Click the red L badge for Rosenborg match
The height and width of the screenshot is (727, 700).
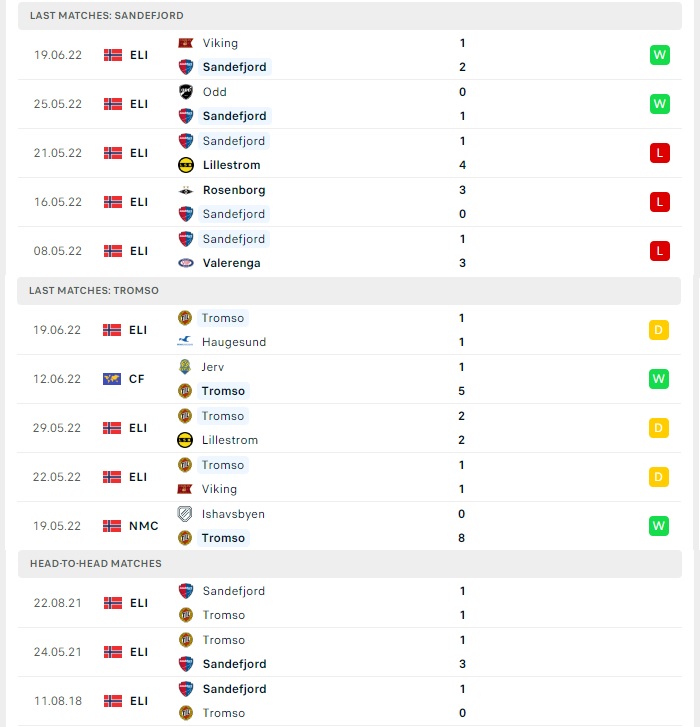pos(660,202)
